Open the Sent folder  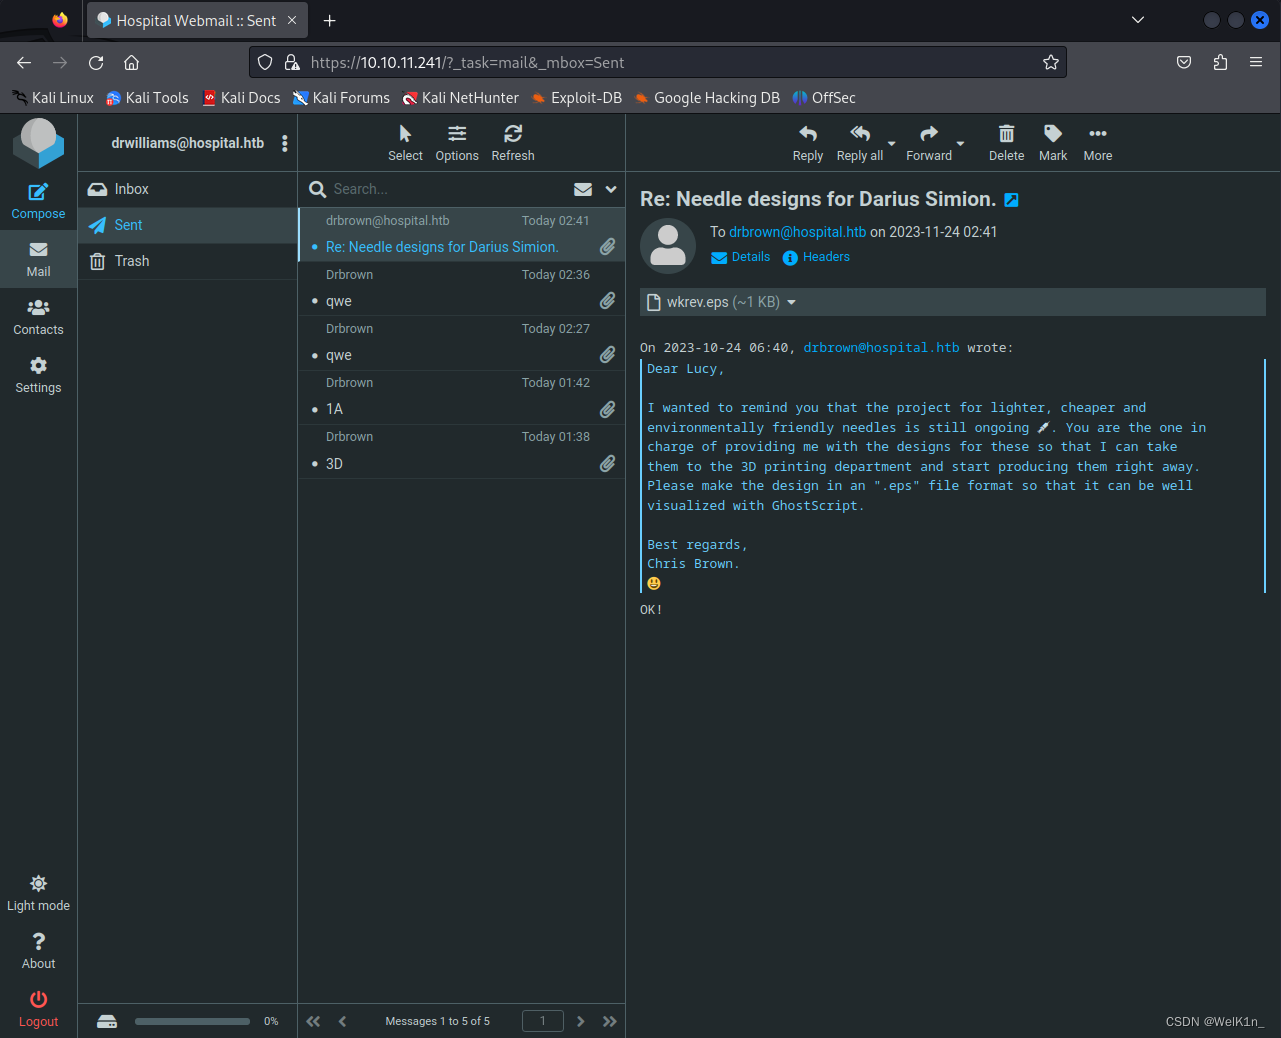(x=187, y=225)
